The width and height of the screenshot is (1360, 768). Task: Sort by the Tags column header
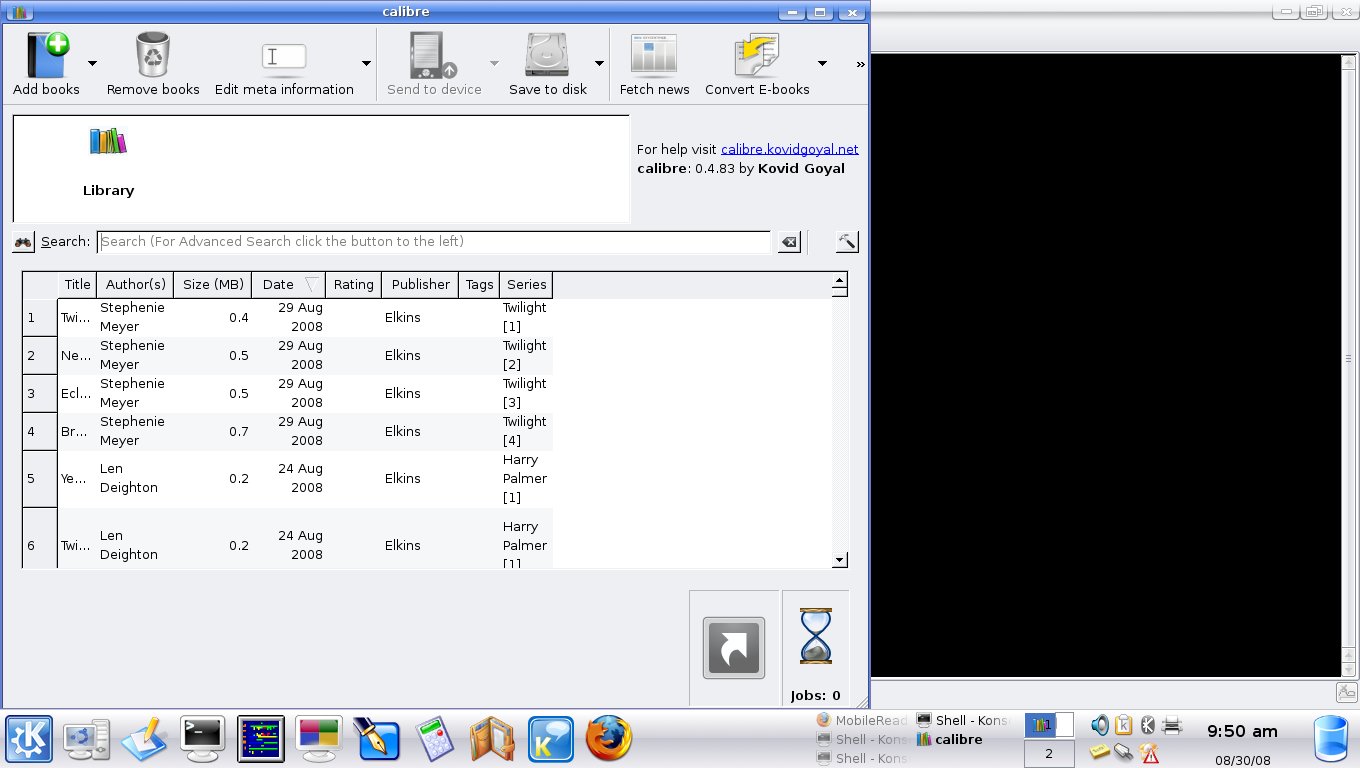tap(479, 285)
